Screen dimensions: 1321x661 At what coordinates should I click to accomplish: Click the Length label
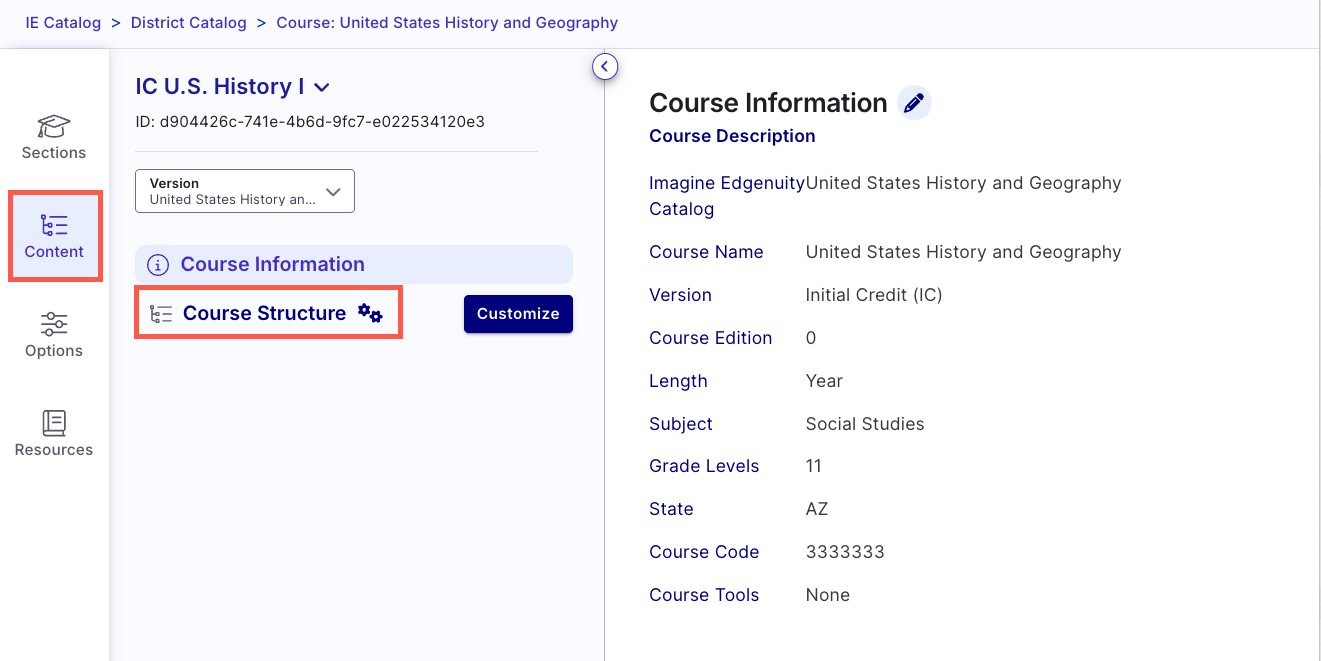click(x=678, y=381)
